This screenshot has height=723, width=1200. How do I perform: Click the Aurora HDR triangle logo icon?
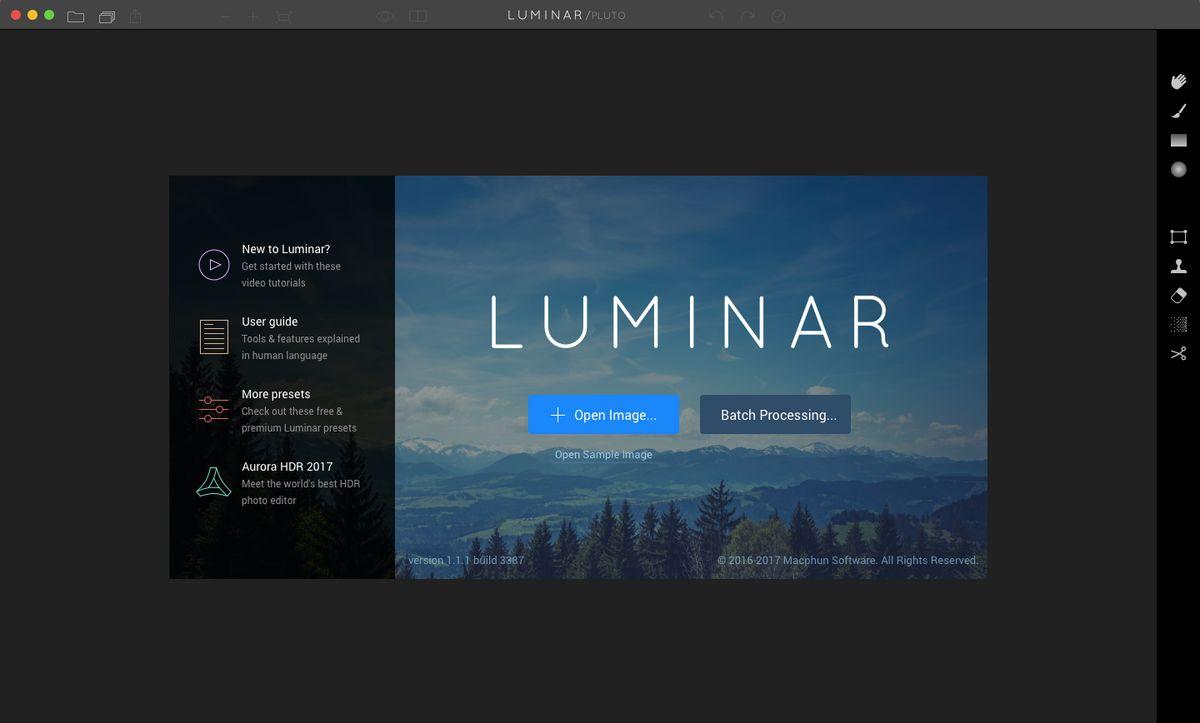pyautogui.click(x=214, y=482)
